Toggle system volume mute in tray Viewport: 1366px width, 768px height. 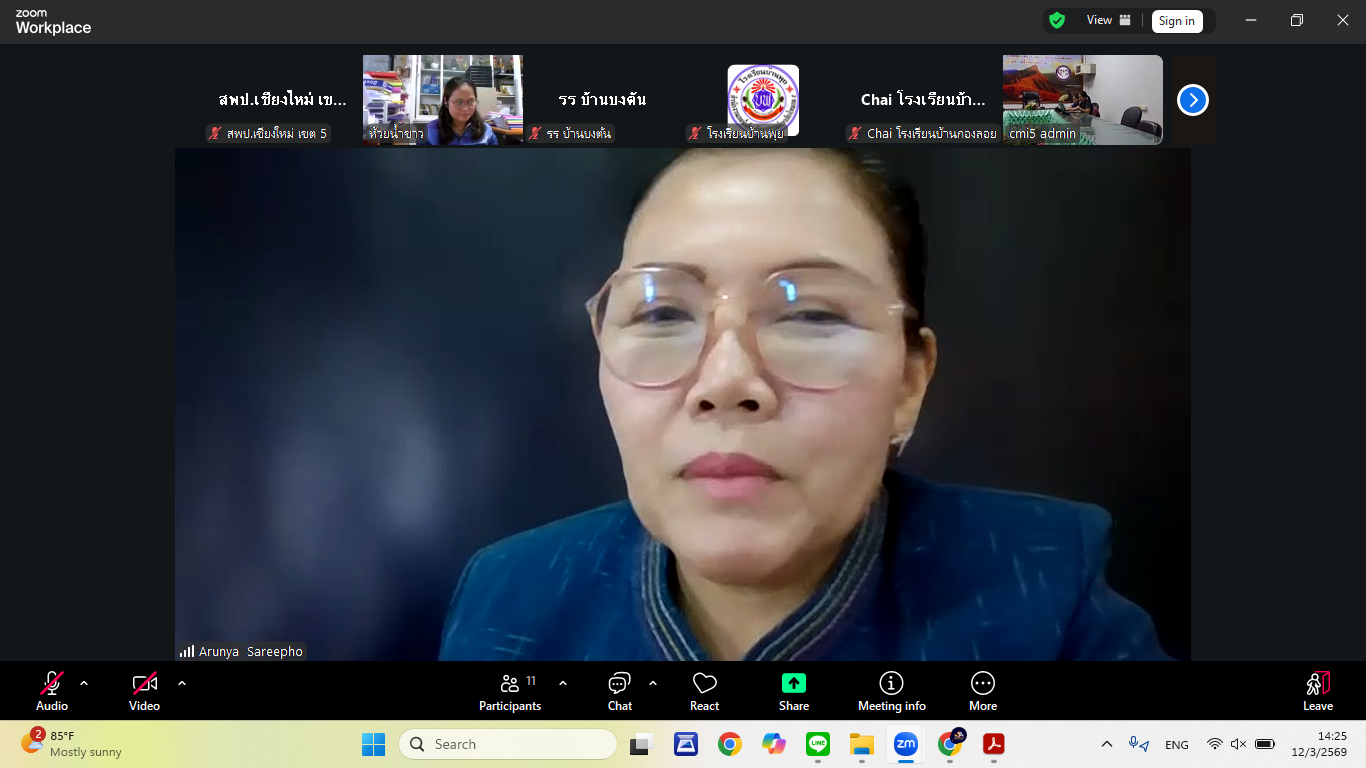click(1238, 744)
